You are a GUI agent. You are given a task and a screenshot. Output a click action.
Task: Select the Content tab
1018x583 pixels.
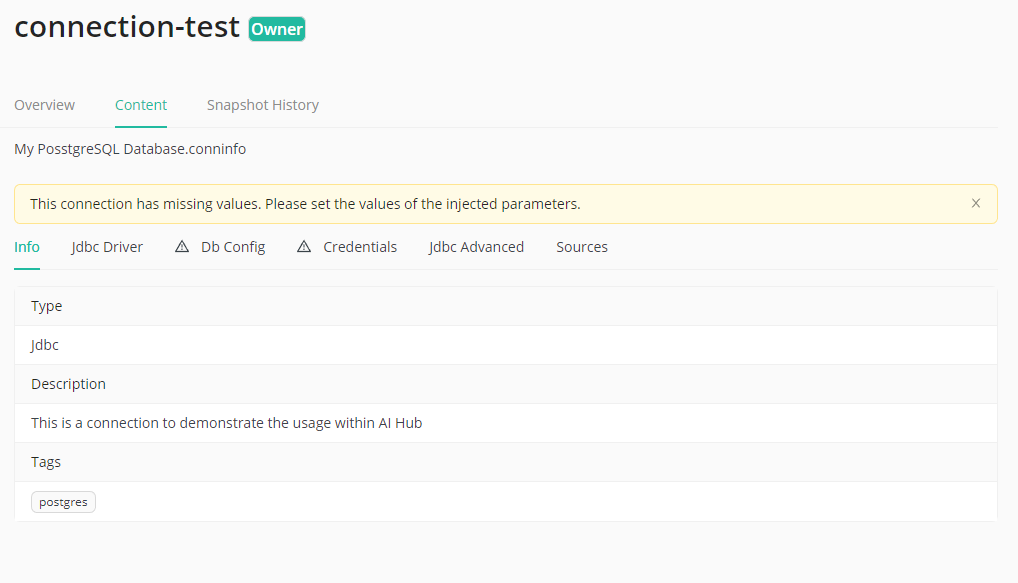pyautogui.click(x=141, y=105)
